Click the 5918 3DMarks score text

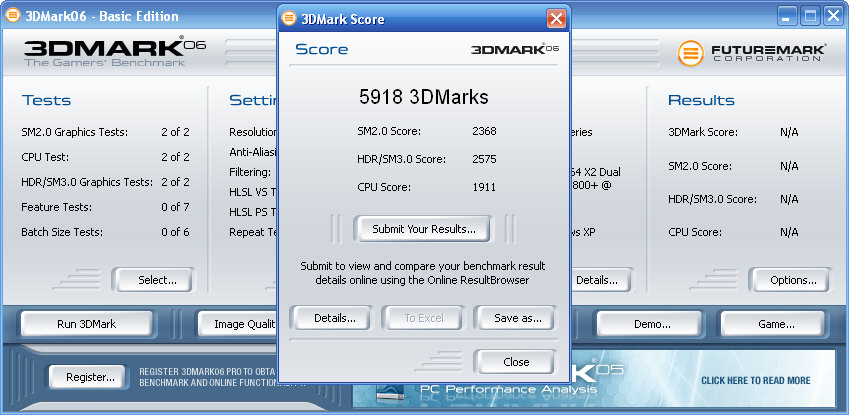coord(423,98)
